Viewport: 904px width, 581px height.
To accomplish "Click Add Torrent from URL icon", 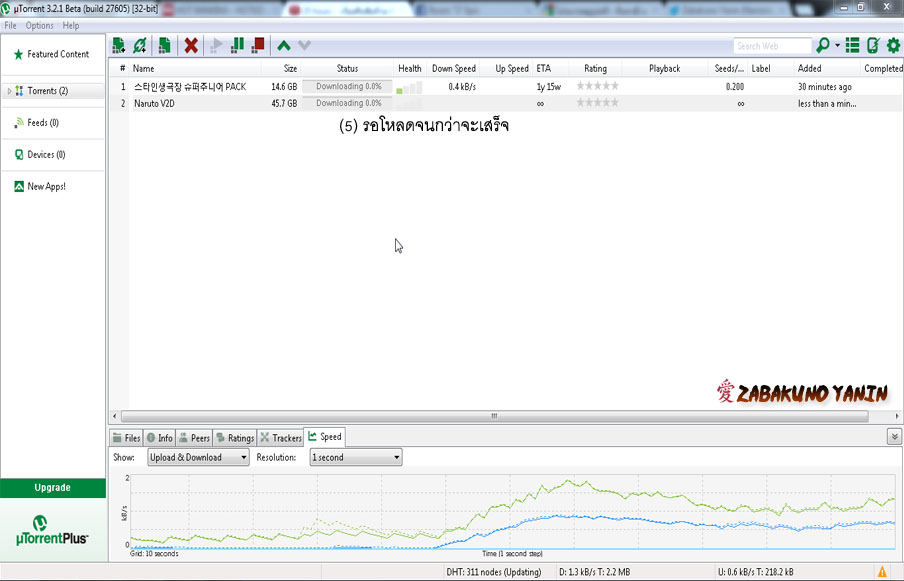I will point(140,46).
